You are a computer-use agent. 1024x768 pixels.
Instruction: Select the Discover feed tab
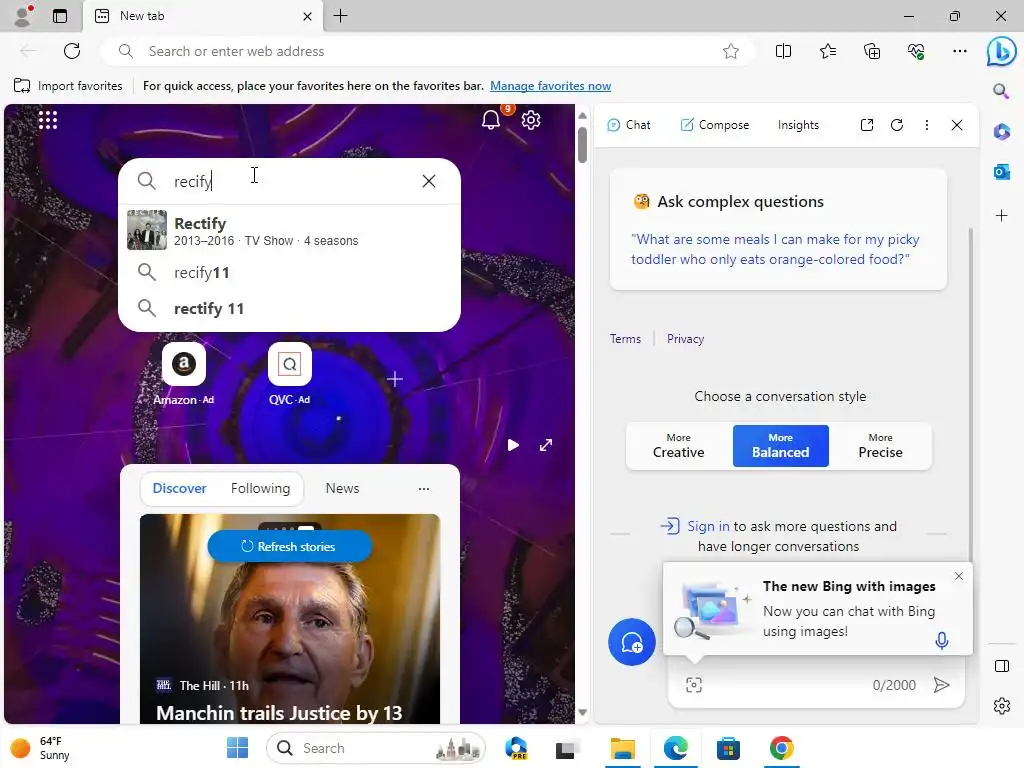[179, 488]
